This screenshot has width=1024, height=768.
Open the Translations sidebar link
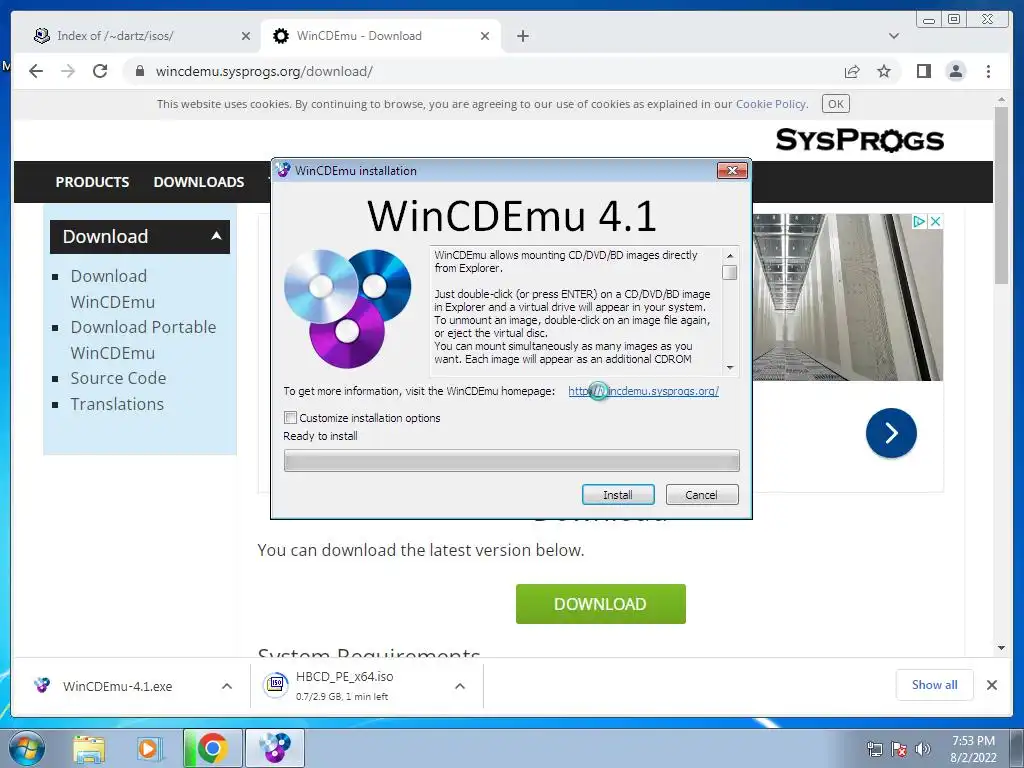coord(117,404)
